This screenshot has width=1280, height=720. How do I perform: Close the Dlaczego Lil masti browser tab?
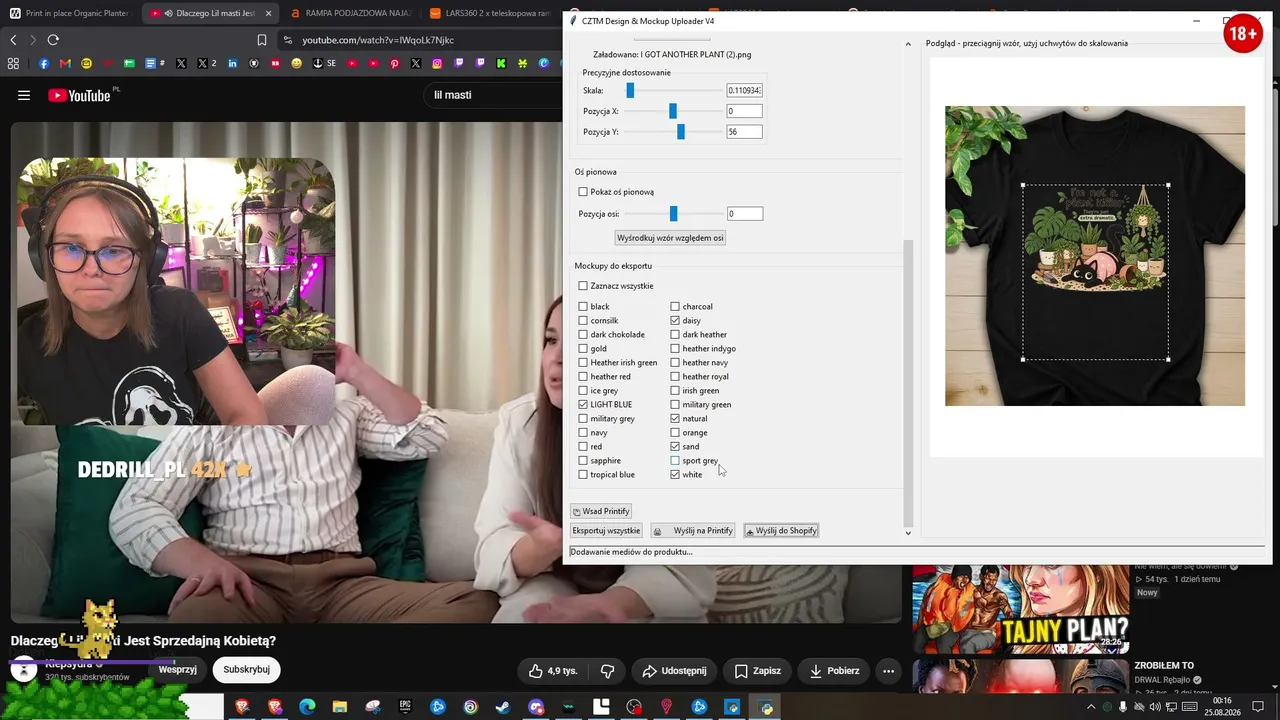(267, 13)
